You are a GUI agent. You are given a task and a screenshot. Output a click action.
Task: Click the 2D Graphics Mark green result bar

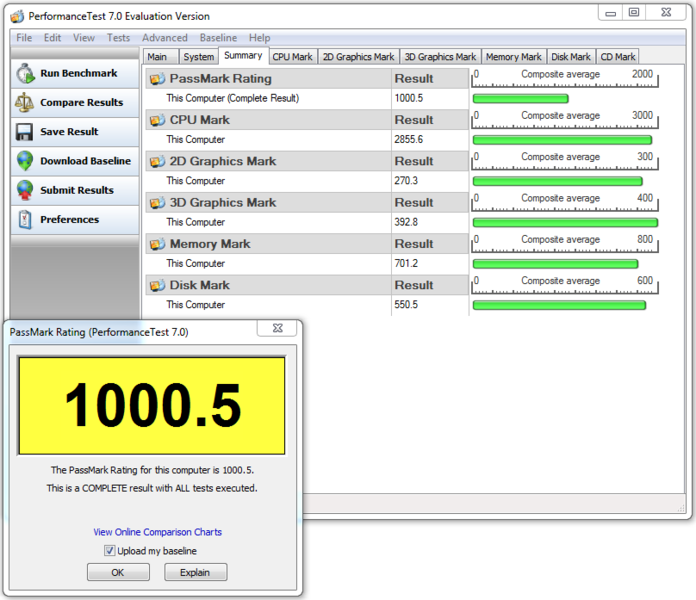(x=558, y=181)
